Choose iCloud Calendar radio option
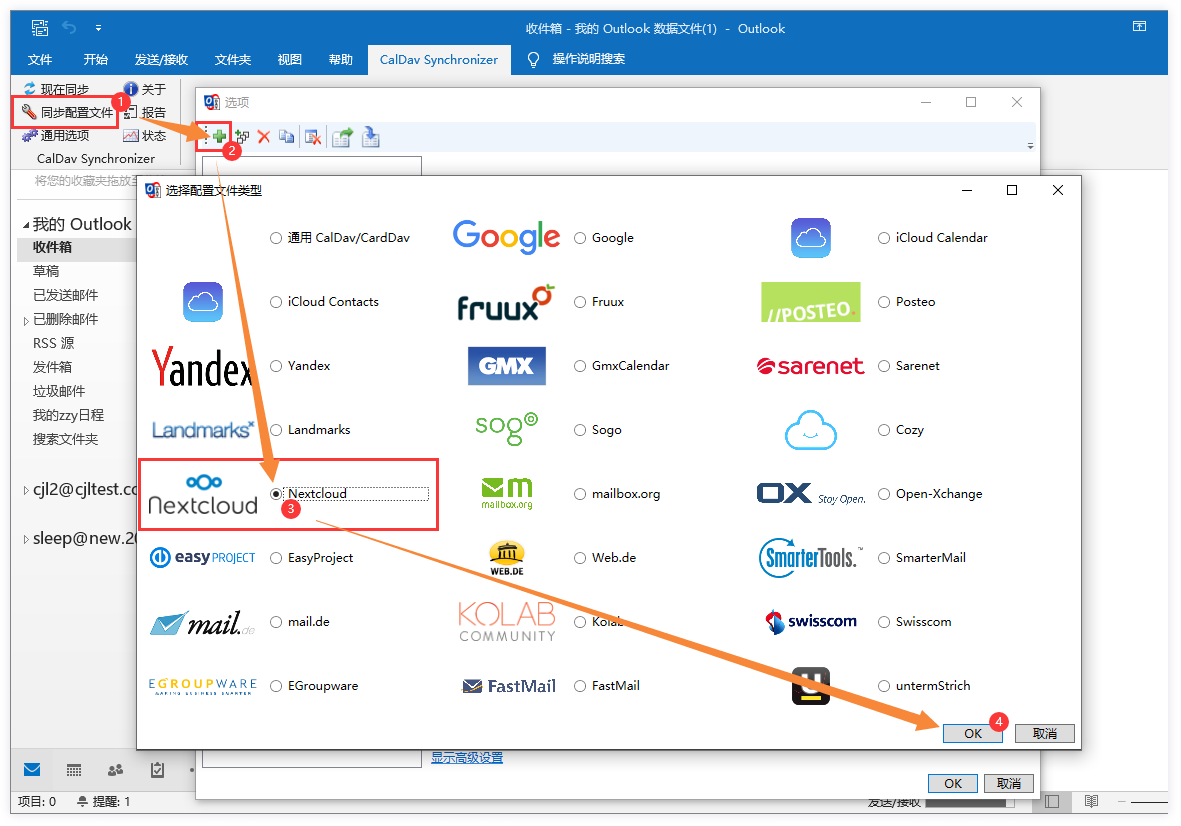Viewport: 1181px width, 826px height. (x=884, y=238)
